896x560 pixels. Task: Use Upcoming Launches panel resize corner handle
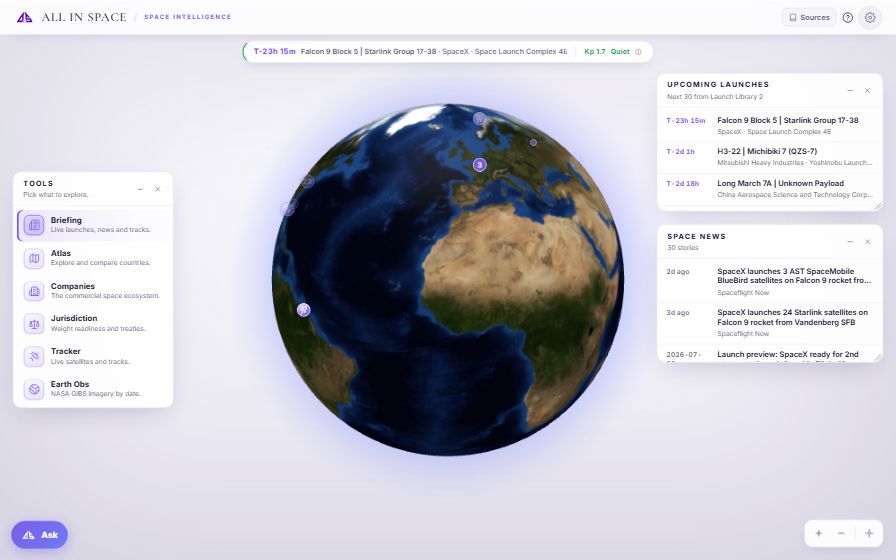click(x=878, y=206)
